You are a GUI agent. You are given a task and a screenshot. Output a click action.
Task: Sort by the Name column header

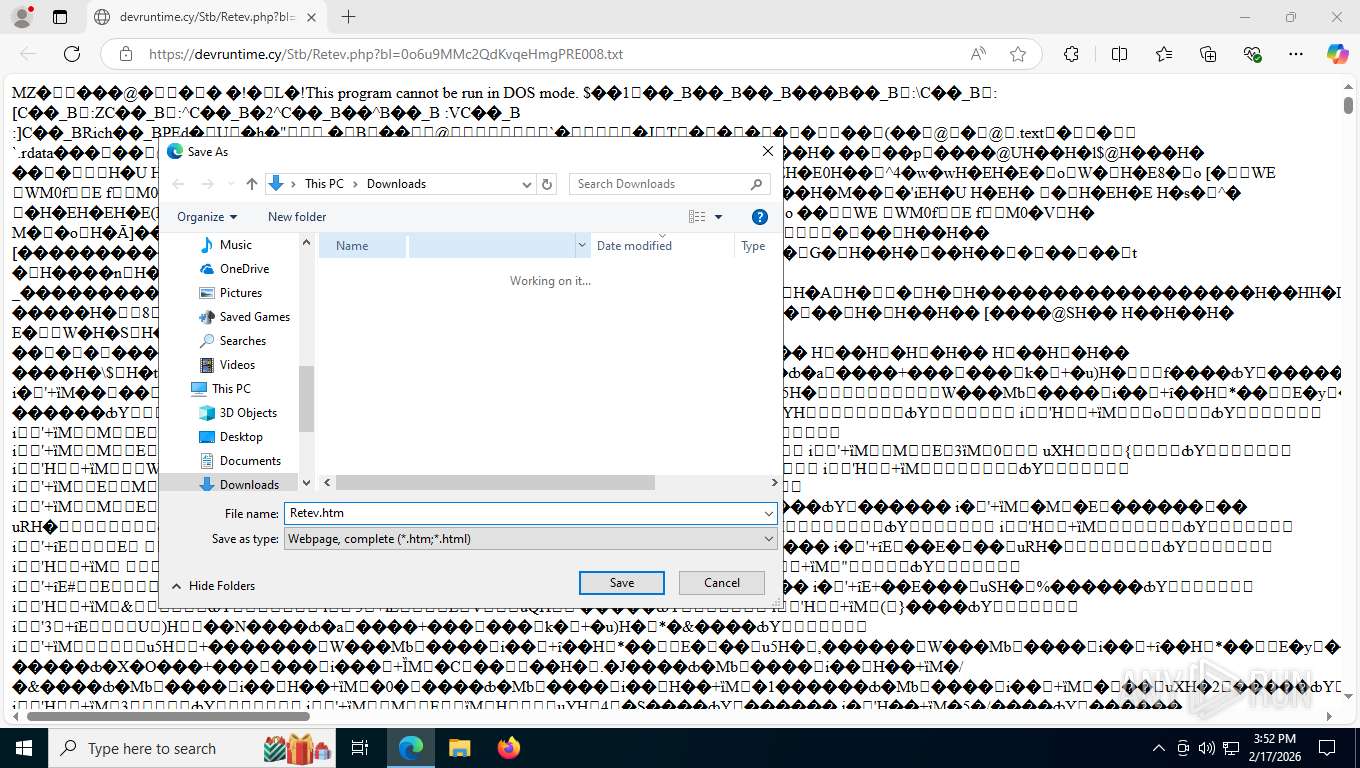tap(352, 245)
